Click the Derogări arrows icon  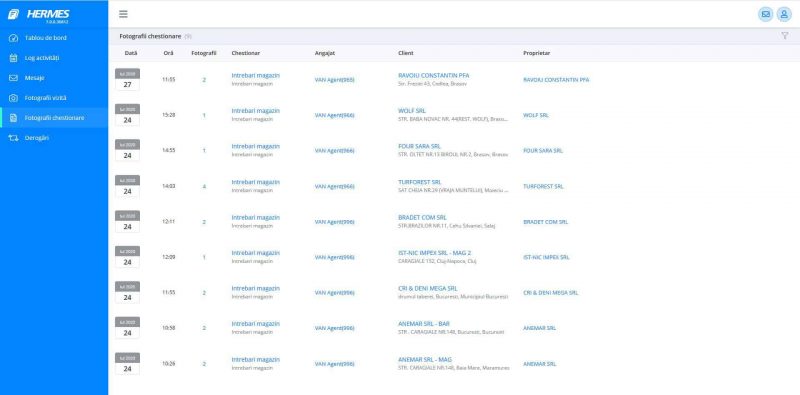14,138
